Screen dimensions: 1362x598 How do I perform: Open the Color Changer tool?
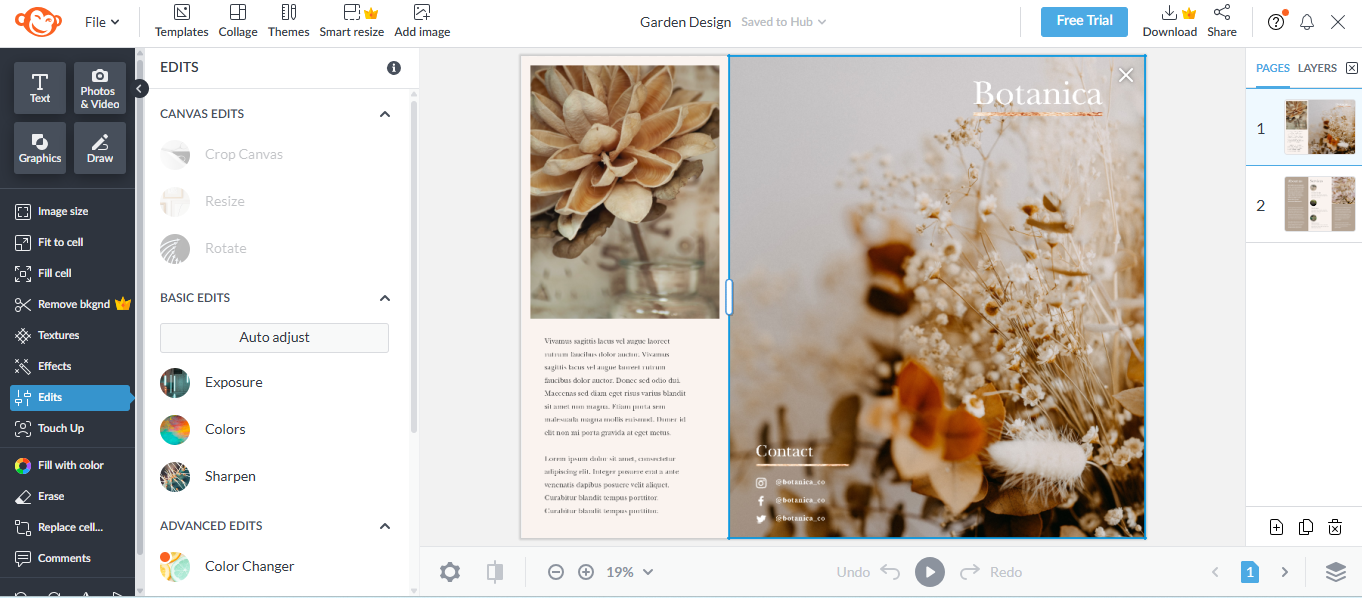pyautogui.click(x=248, y=566)
